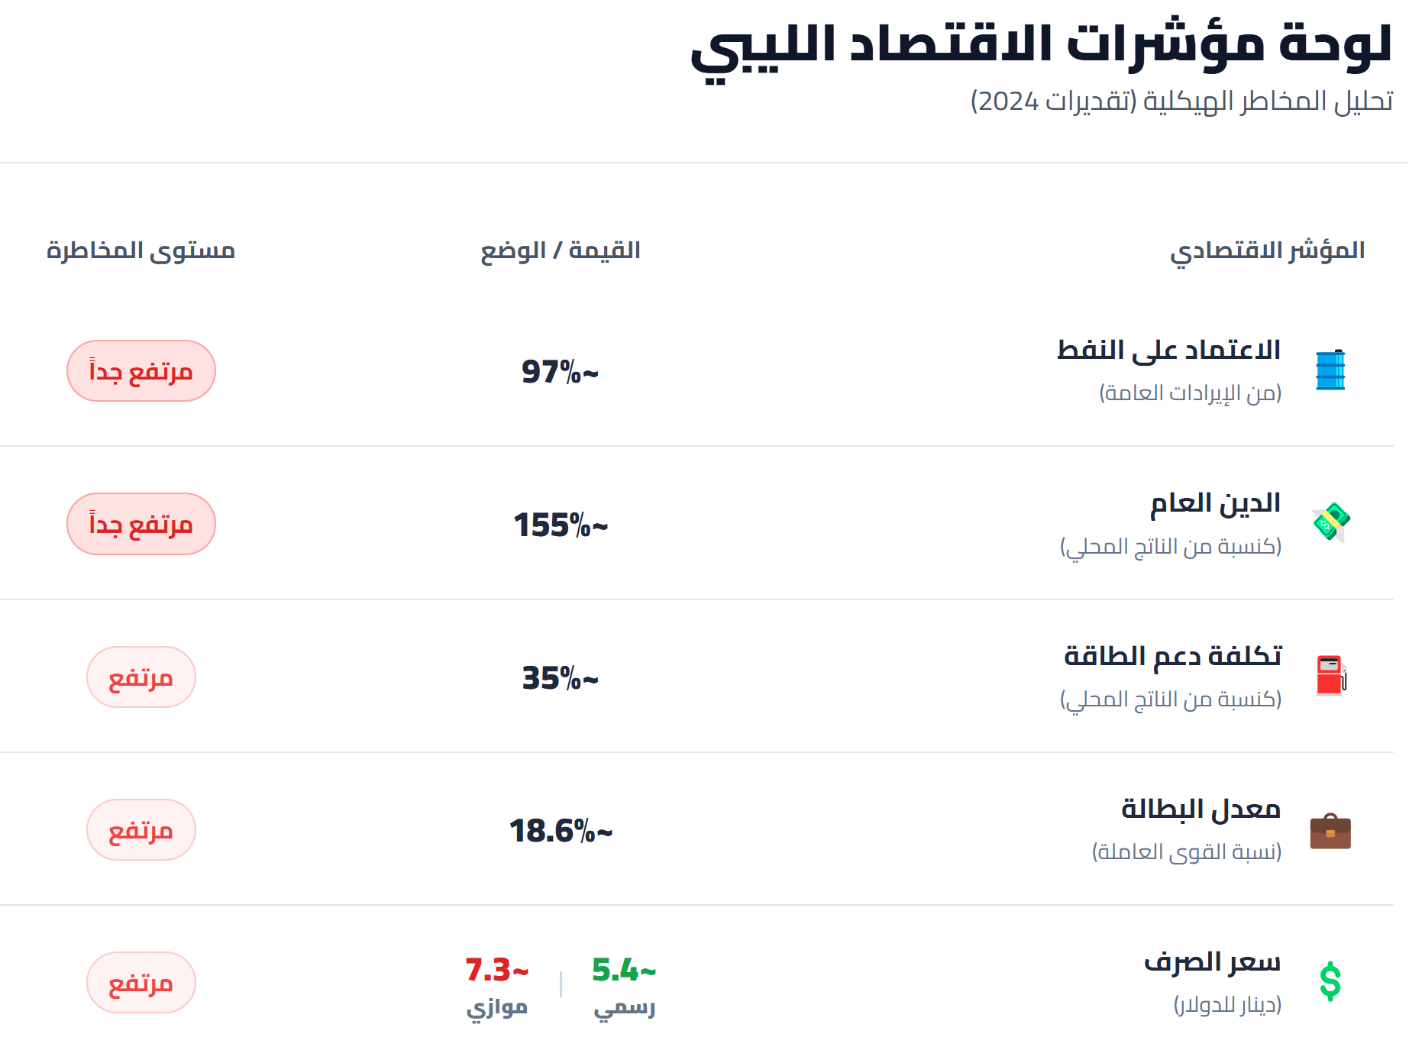The width and height of the screenshot is (1409, 1063).
Task: Click the dashboard title 'لوحة مؤشرات الاقتصاد الليبي'
Action: point(1041,46)
